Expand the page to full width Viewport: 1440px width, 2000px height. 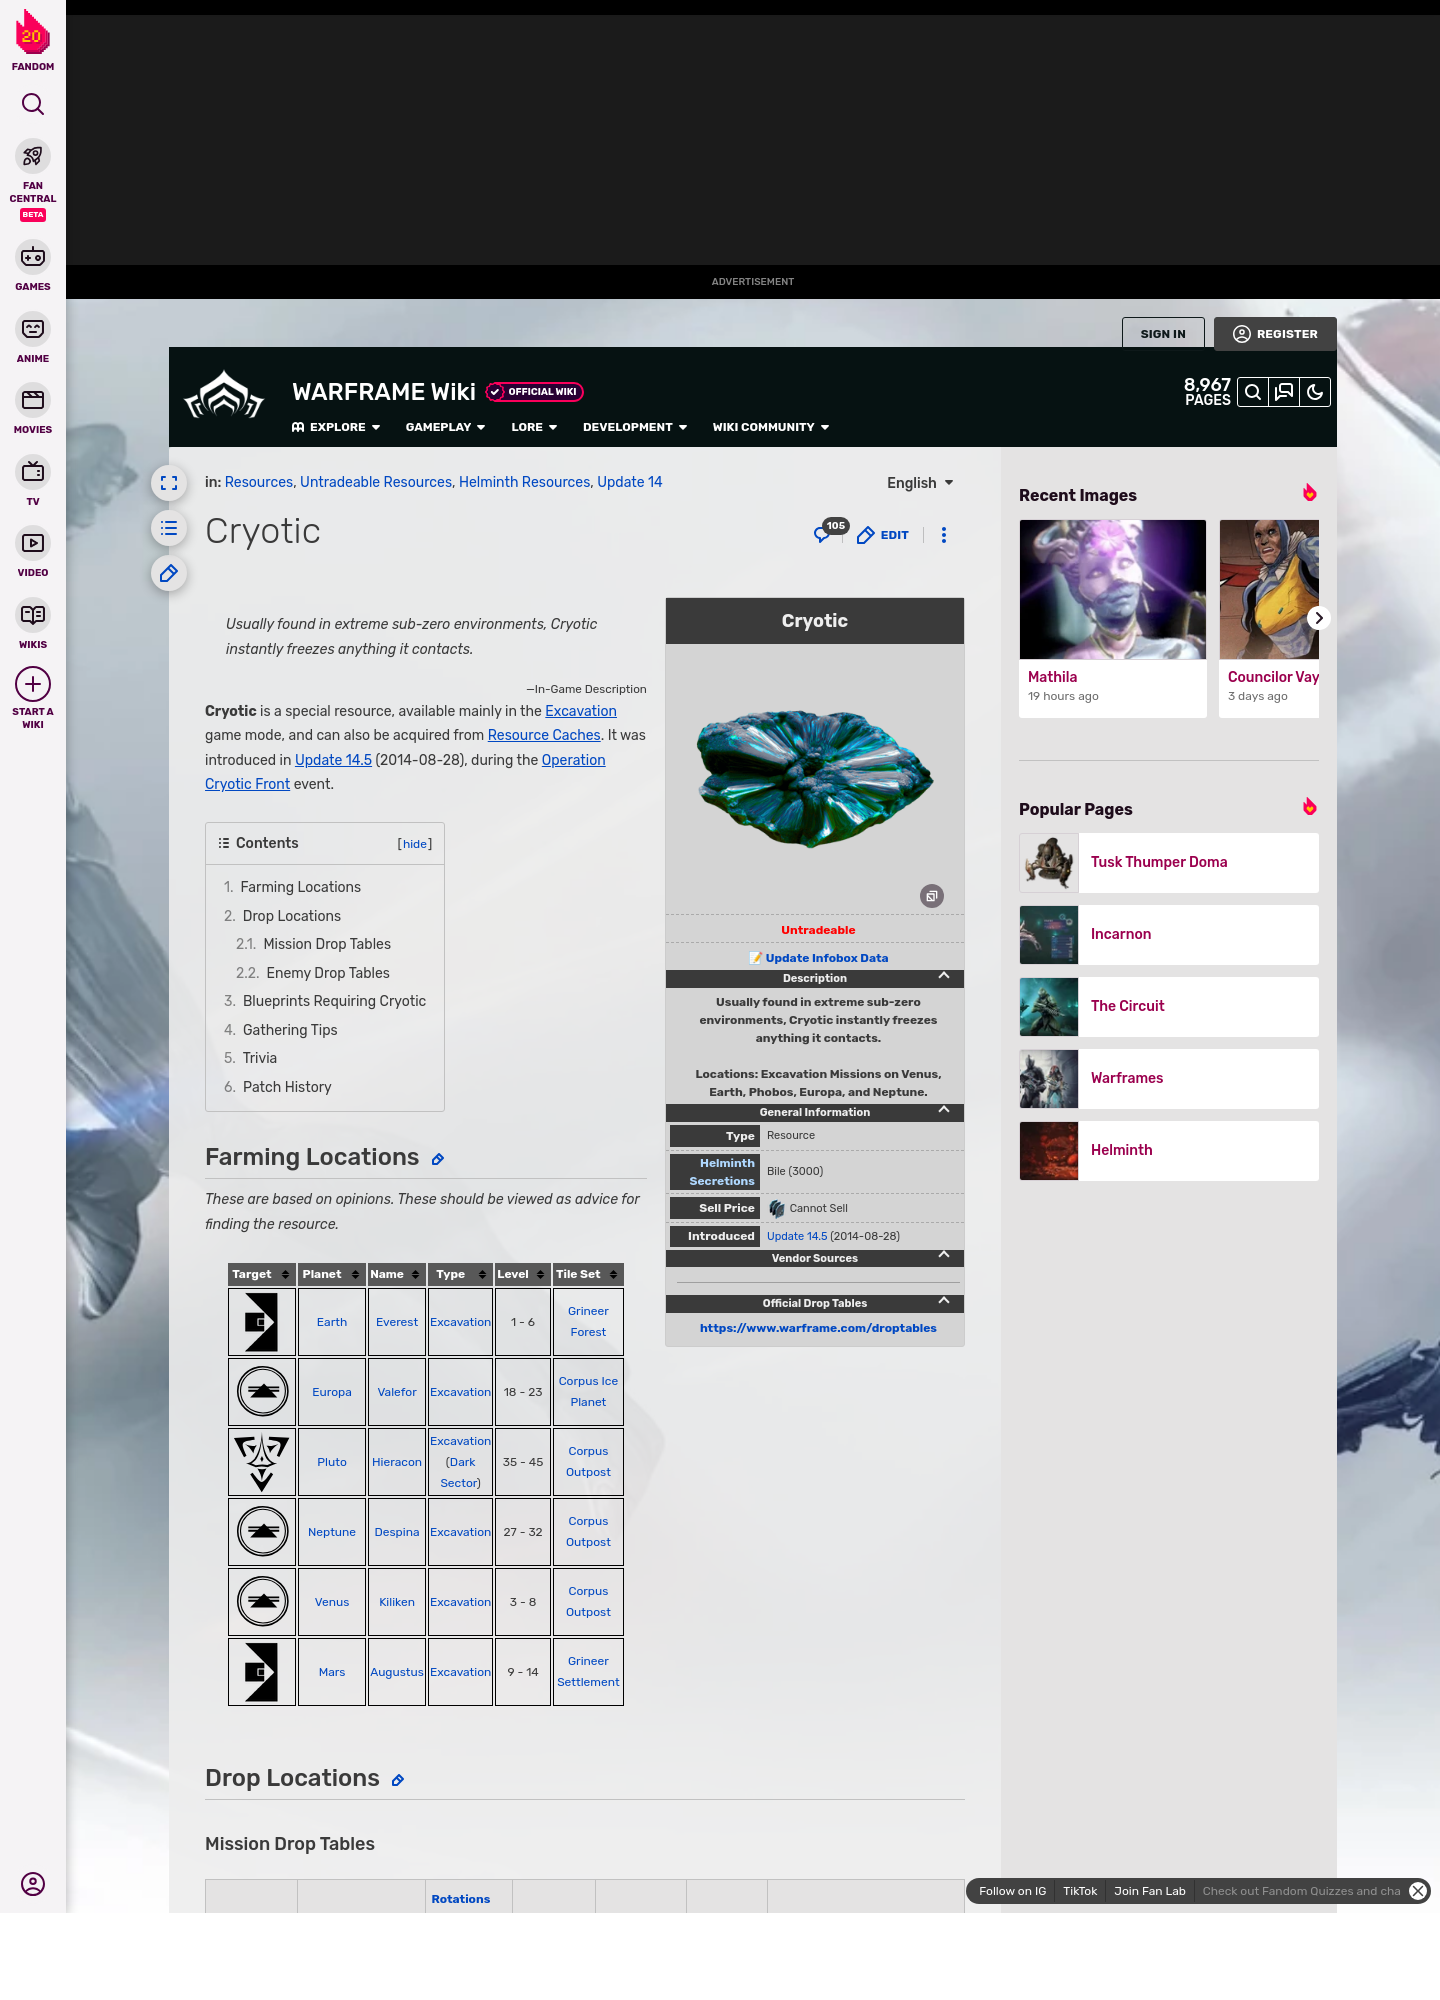pos(169,483)
